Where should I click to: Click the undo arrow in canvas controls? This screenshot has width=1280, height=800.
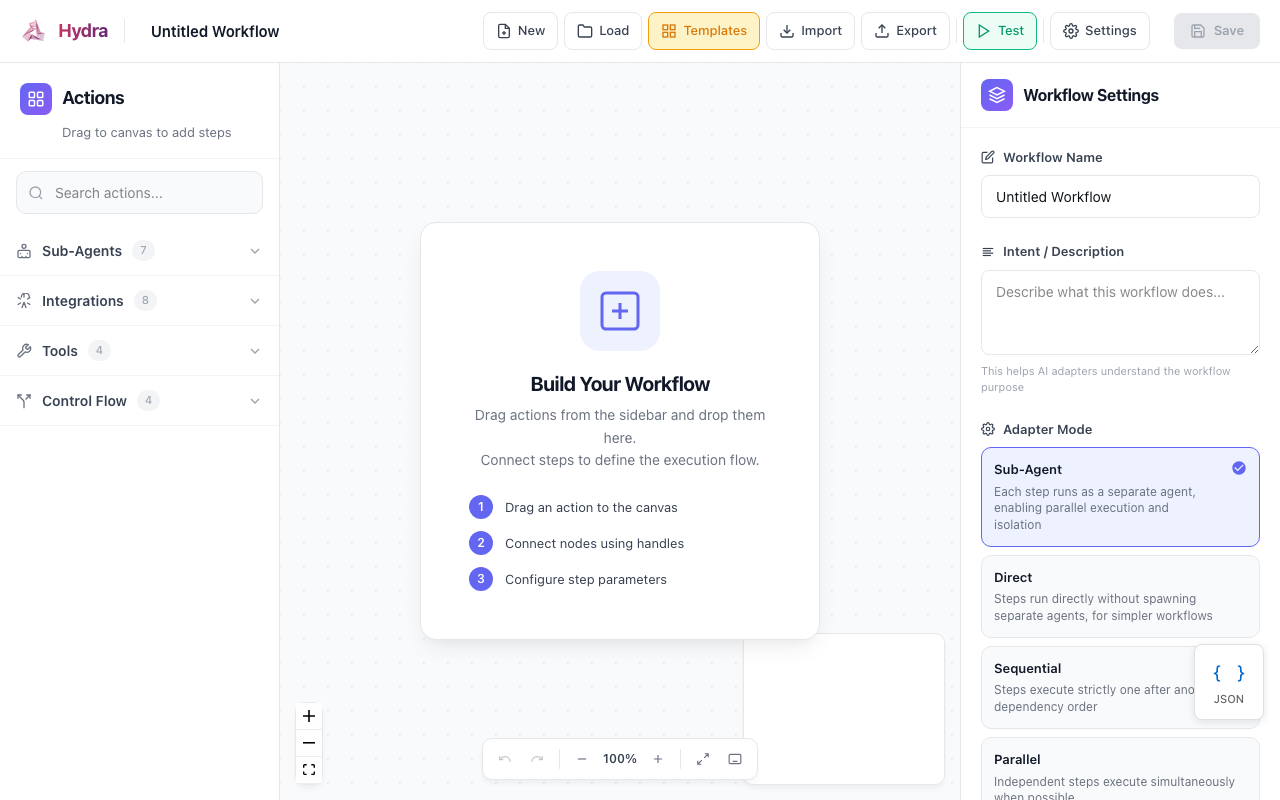[505, 759]
